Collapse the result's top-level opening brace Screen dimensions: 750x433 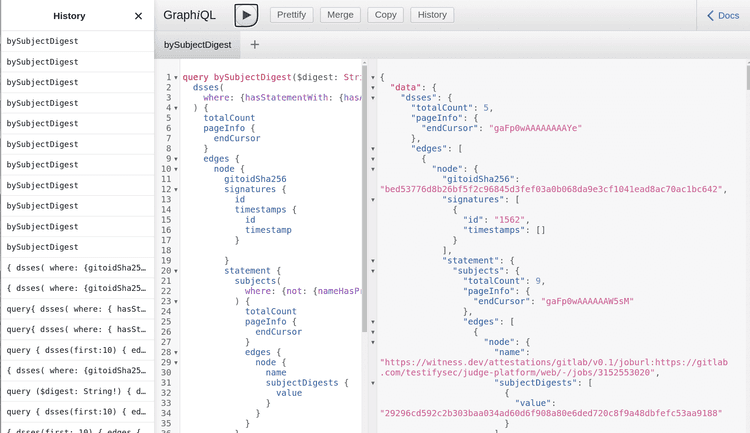click(373, 78)
